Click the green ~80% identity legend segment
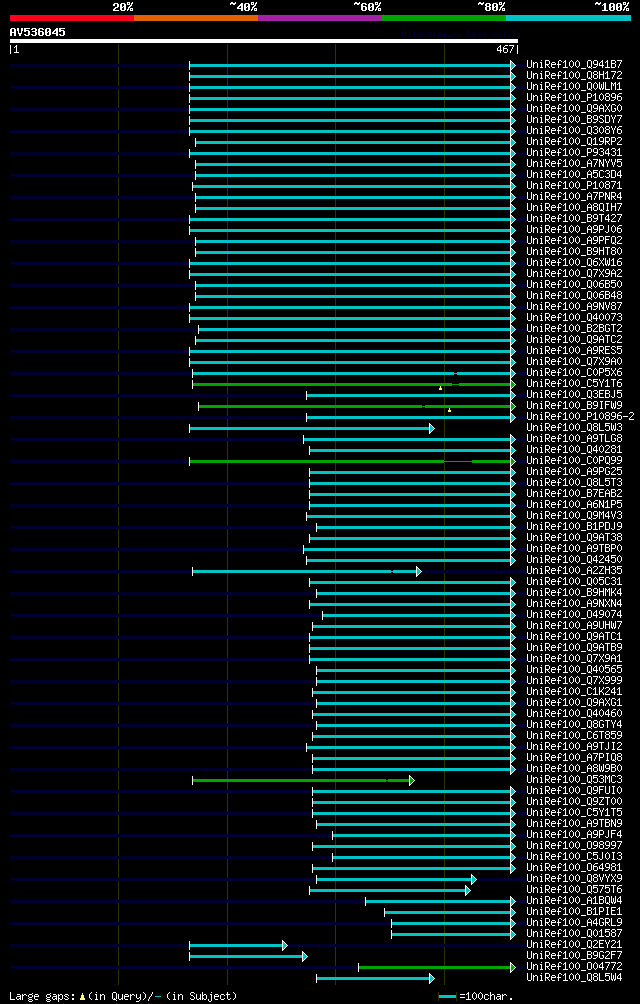 (444, 18)
